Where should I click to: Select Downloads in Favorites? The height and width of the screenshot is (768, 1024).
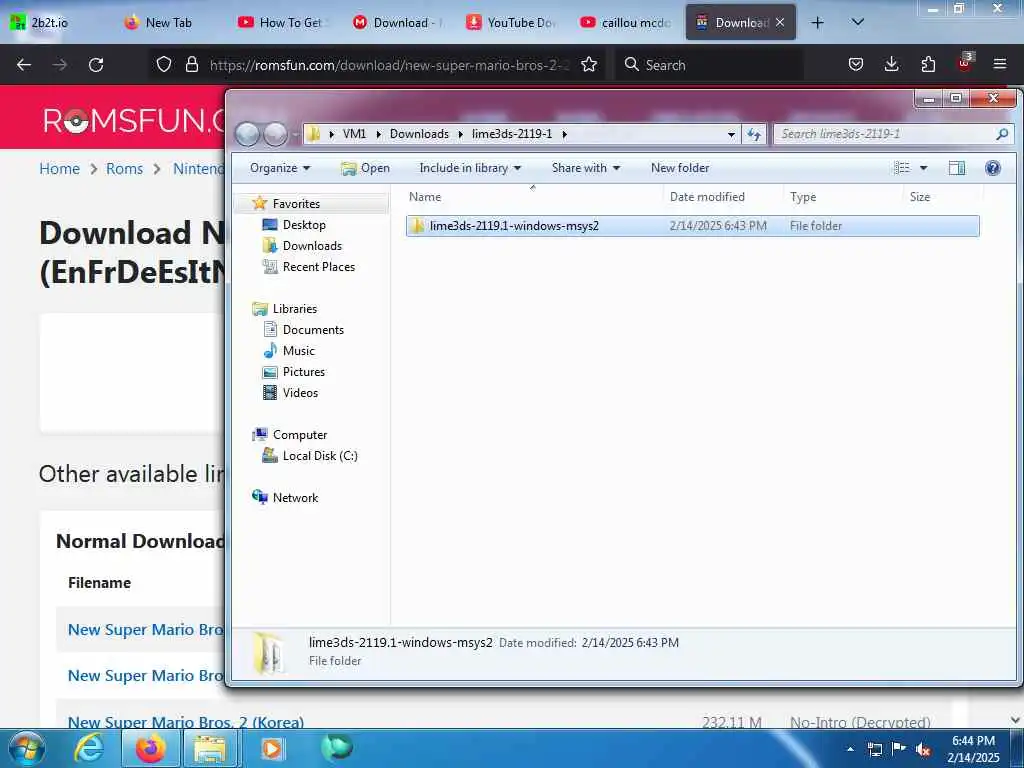[x=312, y=246]
